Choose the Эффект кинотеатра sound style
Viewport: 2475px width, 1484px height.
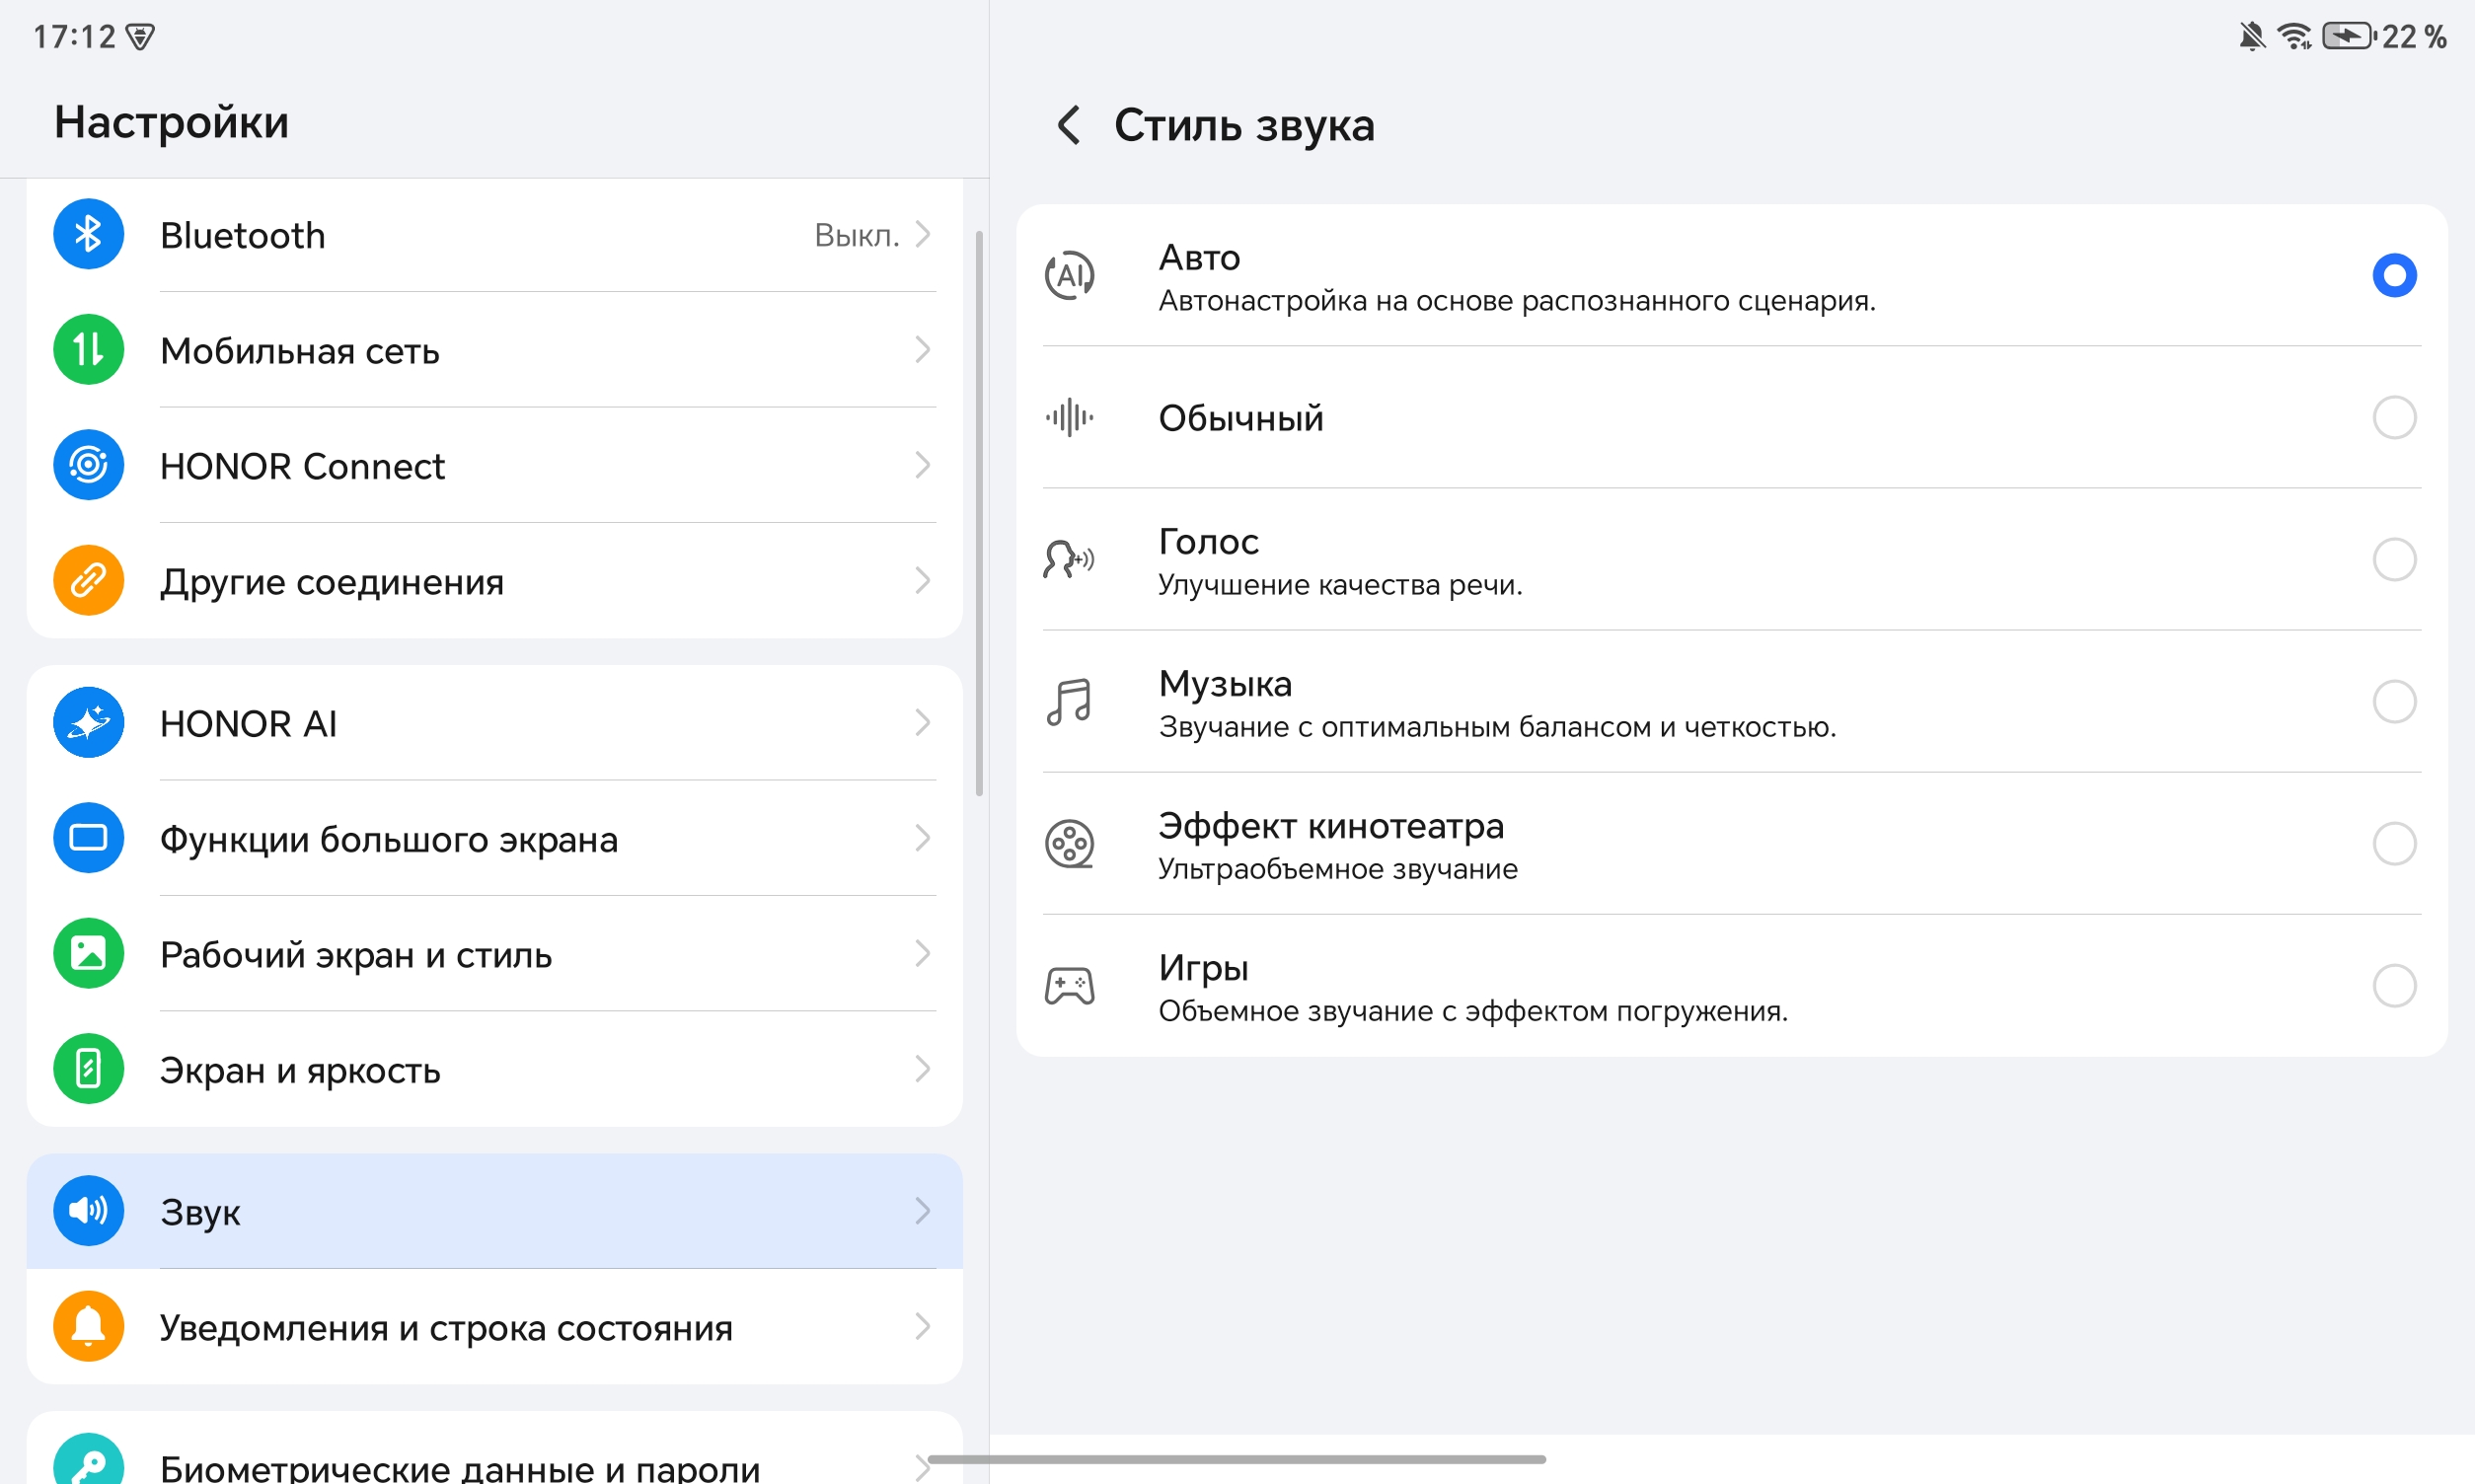(1732, 844)
